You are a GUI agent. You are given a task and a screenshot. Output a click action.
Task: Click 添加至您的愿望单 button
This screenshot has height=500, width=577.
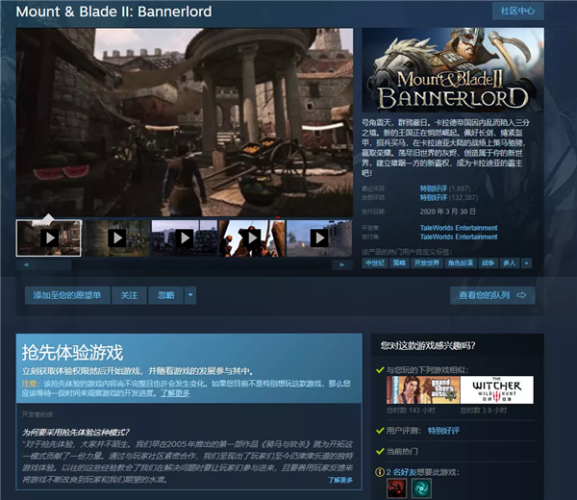67,295
